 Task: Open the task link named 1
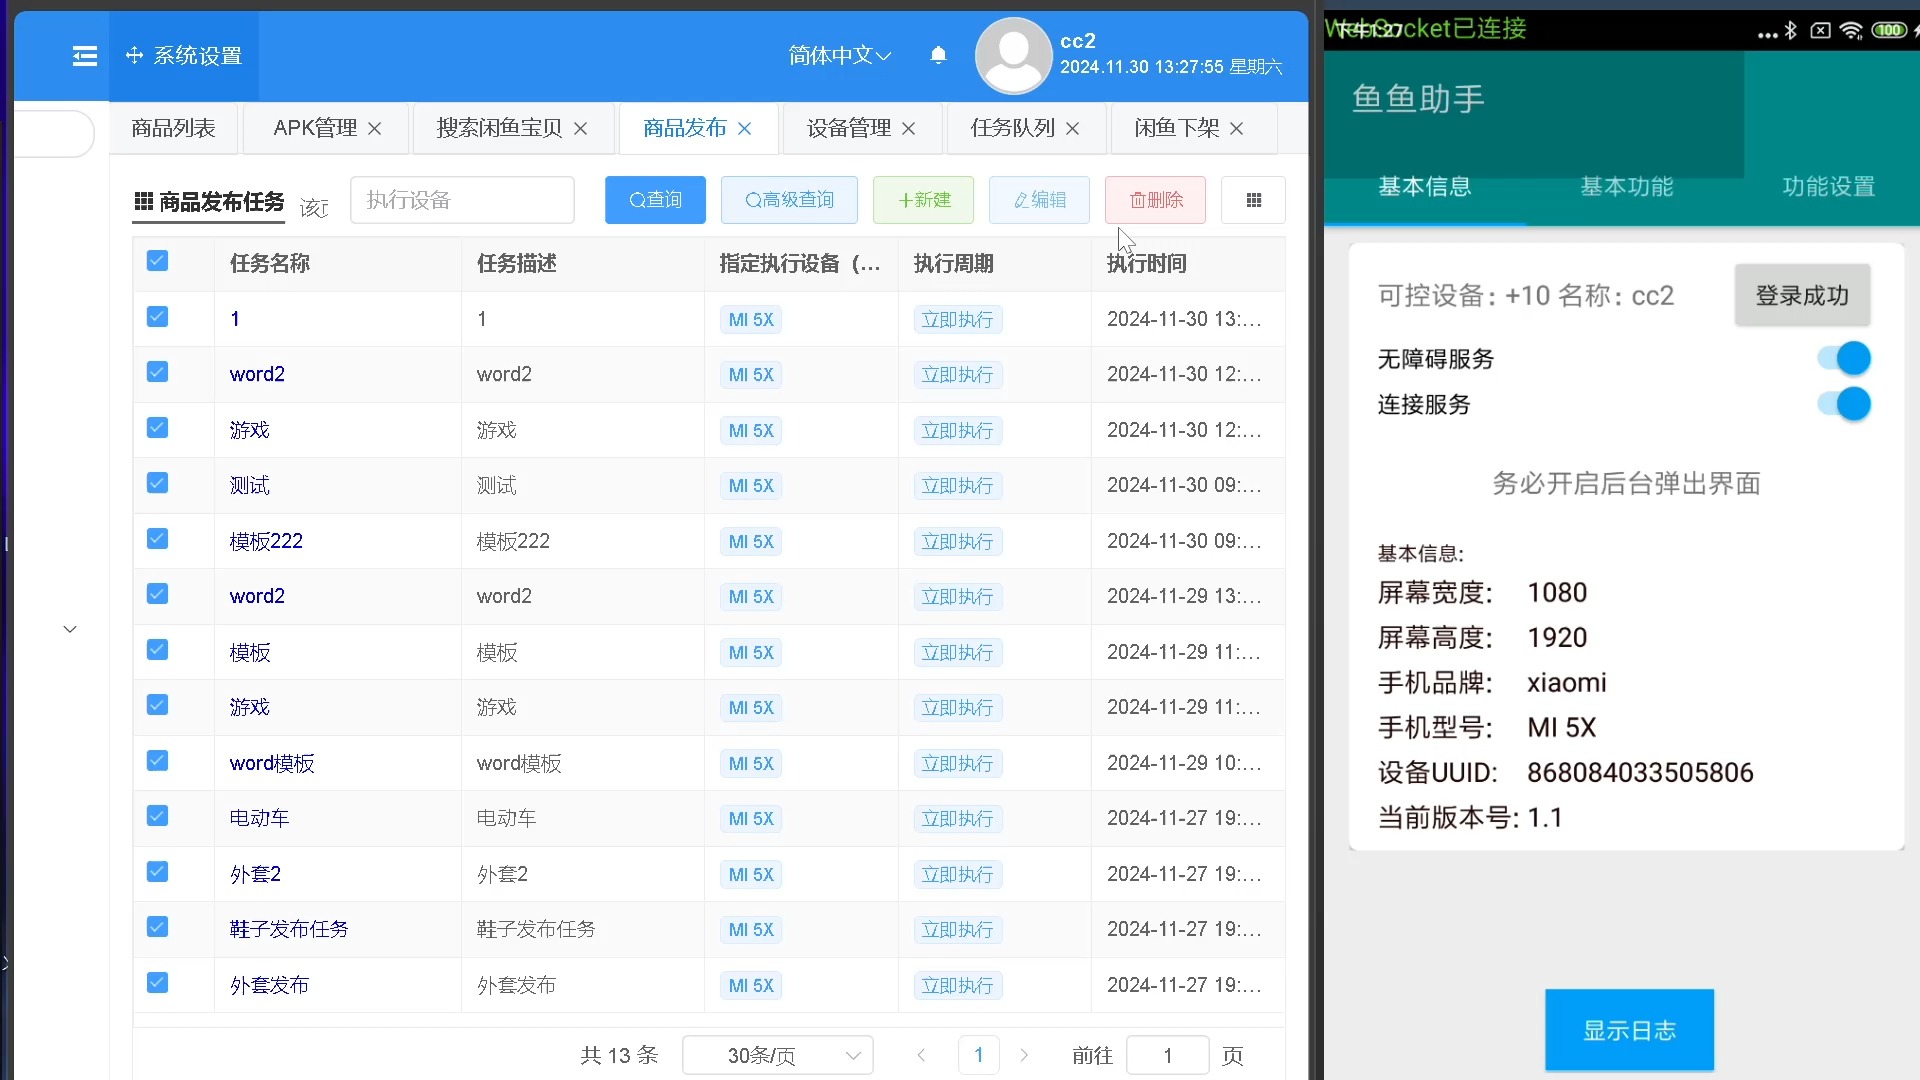tap(235, 319)
